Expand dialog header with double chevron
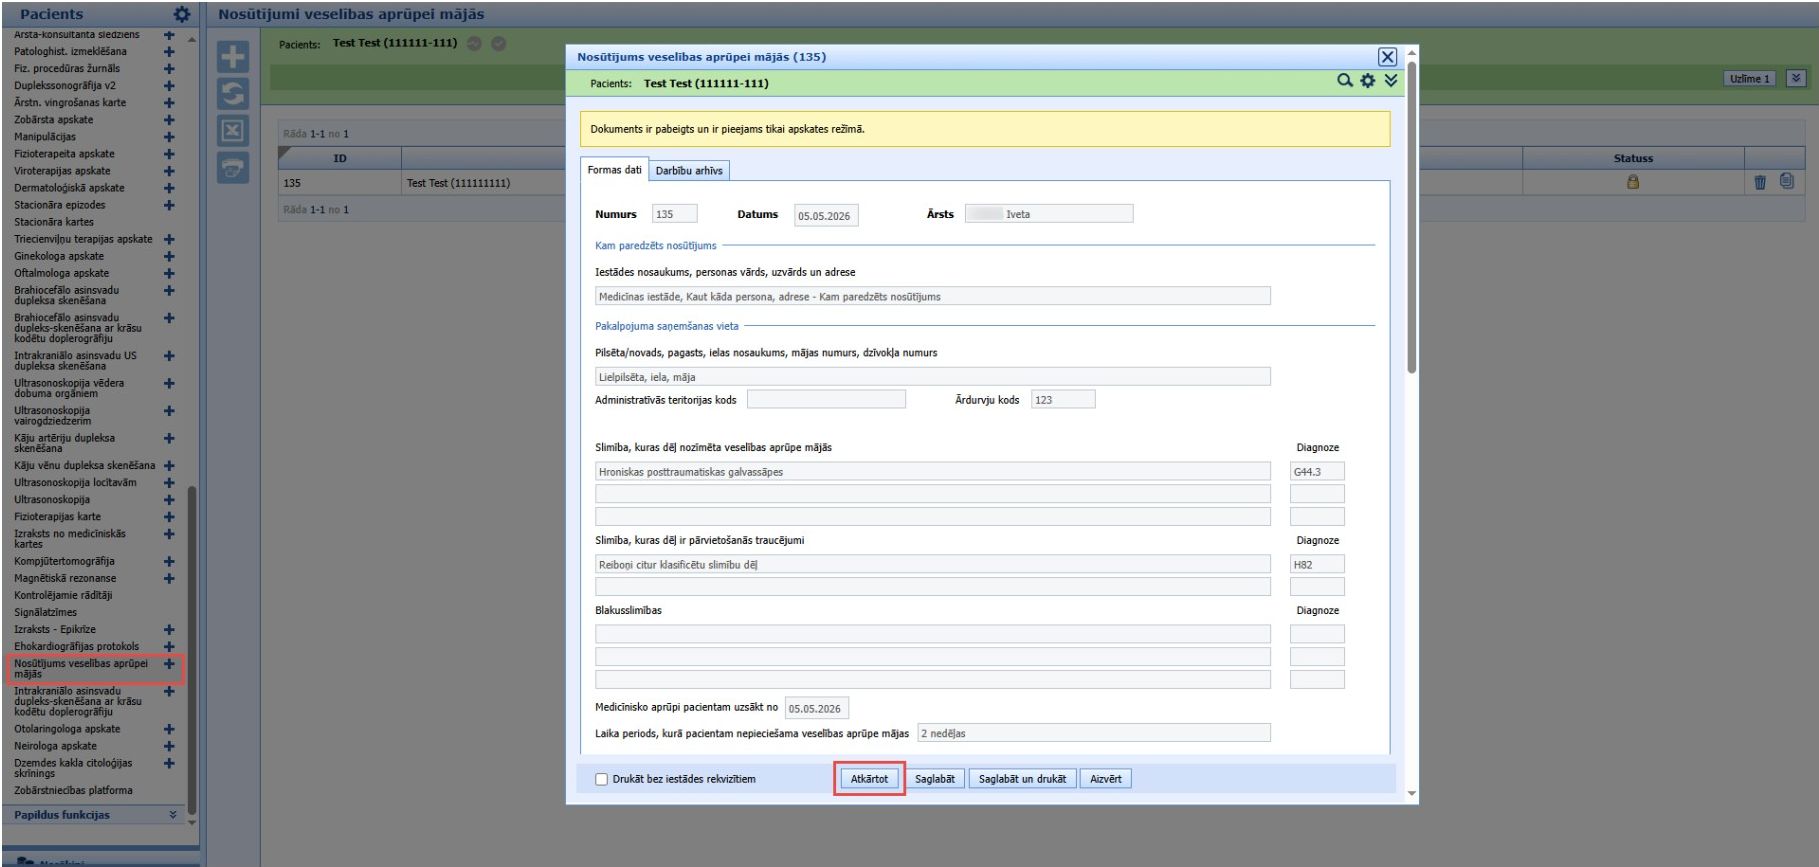 pos(1391,80)
